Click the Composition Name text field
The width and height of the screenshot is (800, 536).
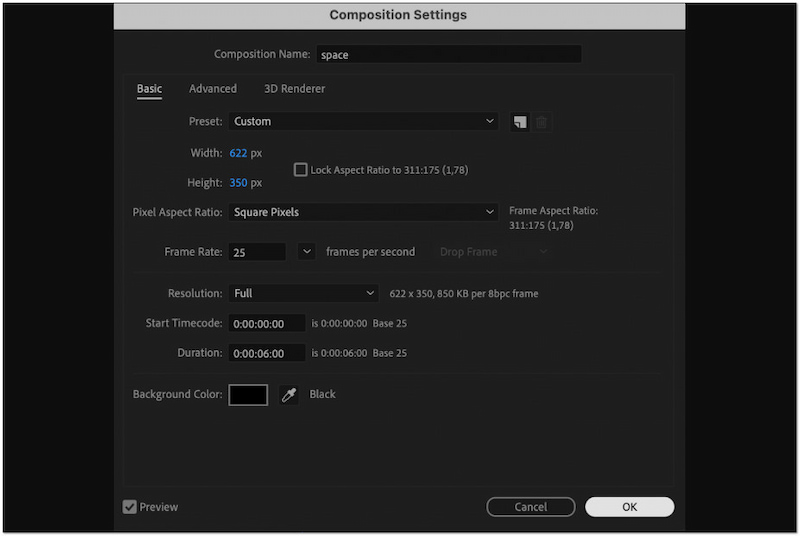(x=449, y=55)
